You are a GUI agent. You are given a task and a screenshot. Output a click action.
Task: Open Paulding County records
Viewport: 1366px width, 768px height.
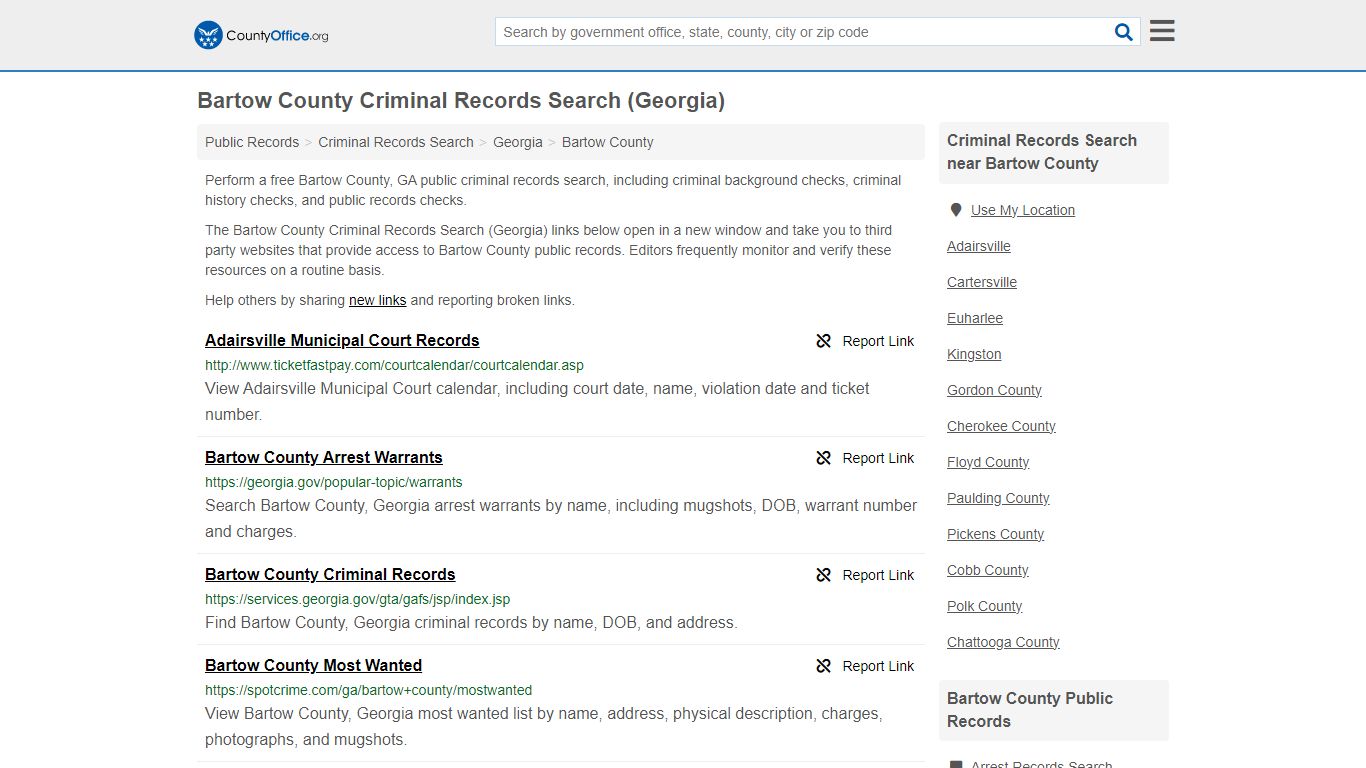(998, 498)
